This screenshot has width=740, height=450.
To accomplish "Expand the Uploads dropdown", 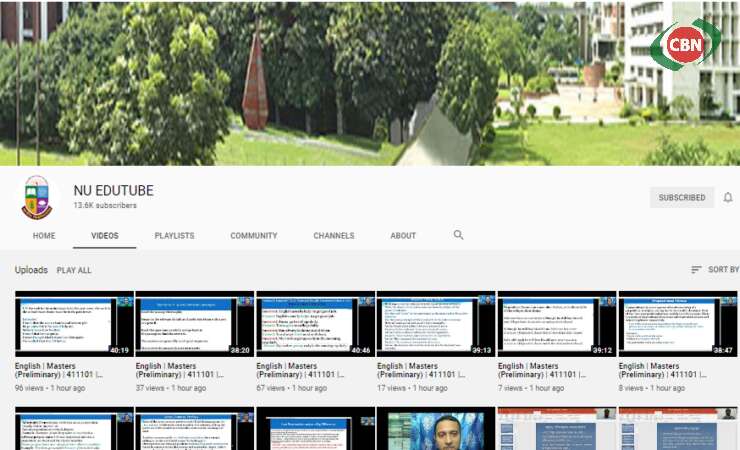I will pos(31,270).
